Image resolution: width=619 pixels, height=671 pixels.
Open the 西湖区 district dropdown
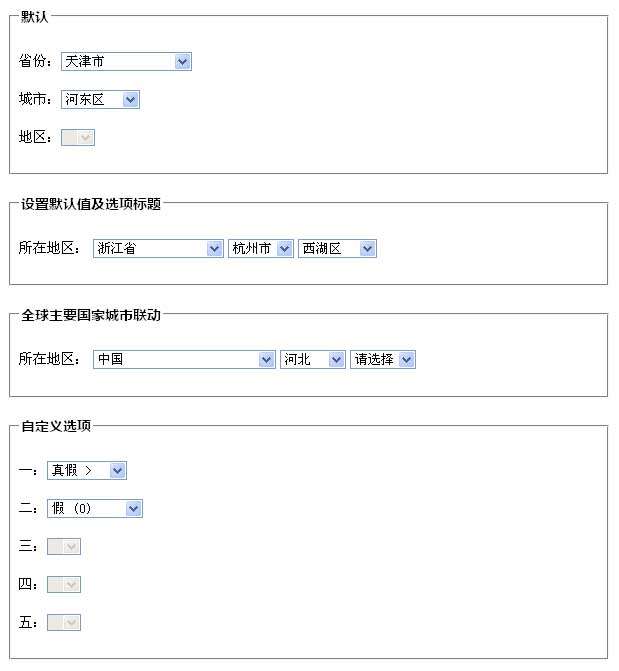coord(337,249)
